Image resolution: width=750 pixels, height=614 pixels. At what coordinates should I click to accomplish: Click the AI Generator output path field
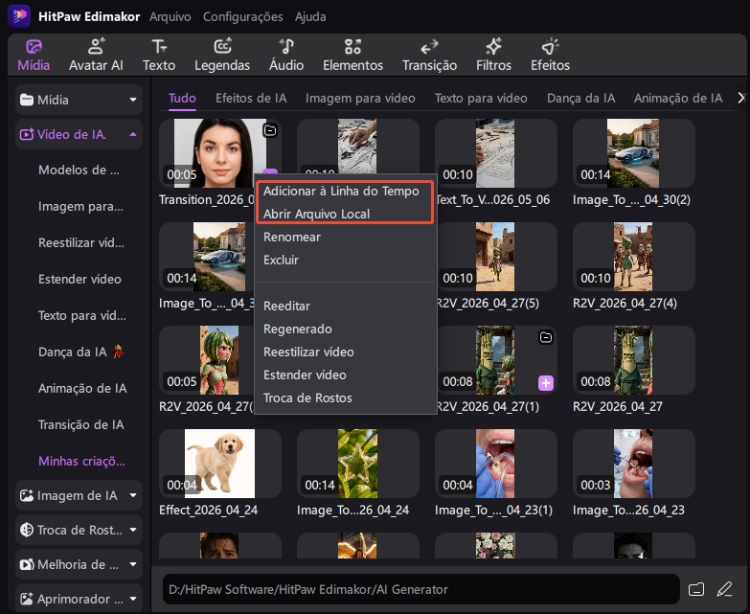pyautogui.click(x=421, y=589)
